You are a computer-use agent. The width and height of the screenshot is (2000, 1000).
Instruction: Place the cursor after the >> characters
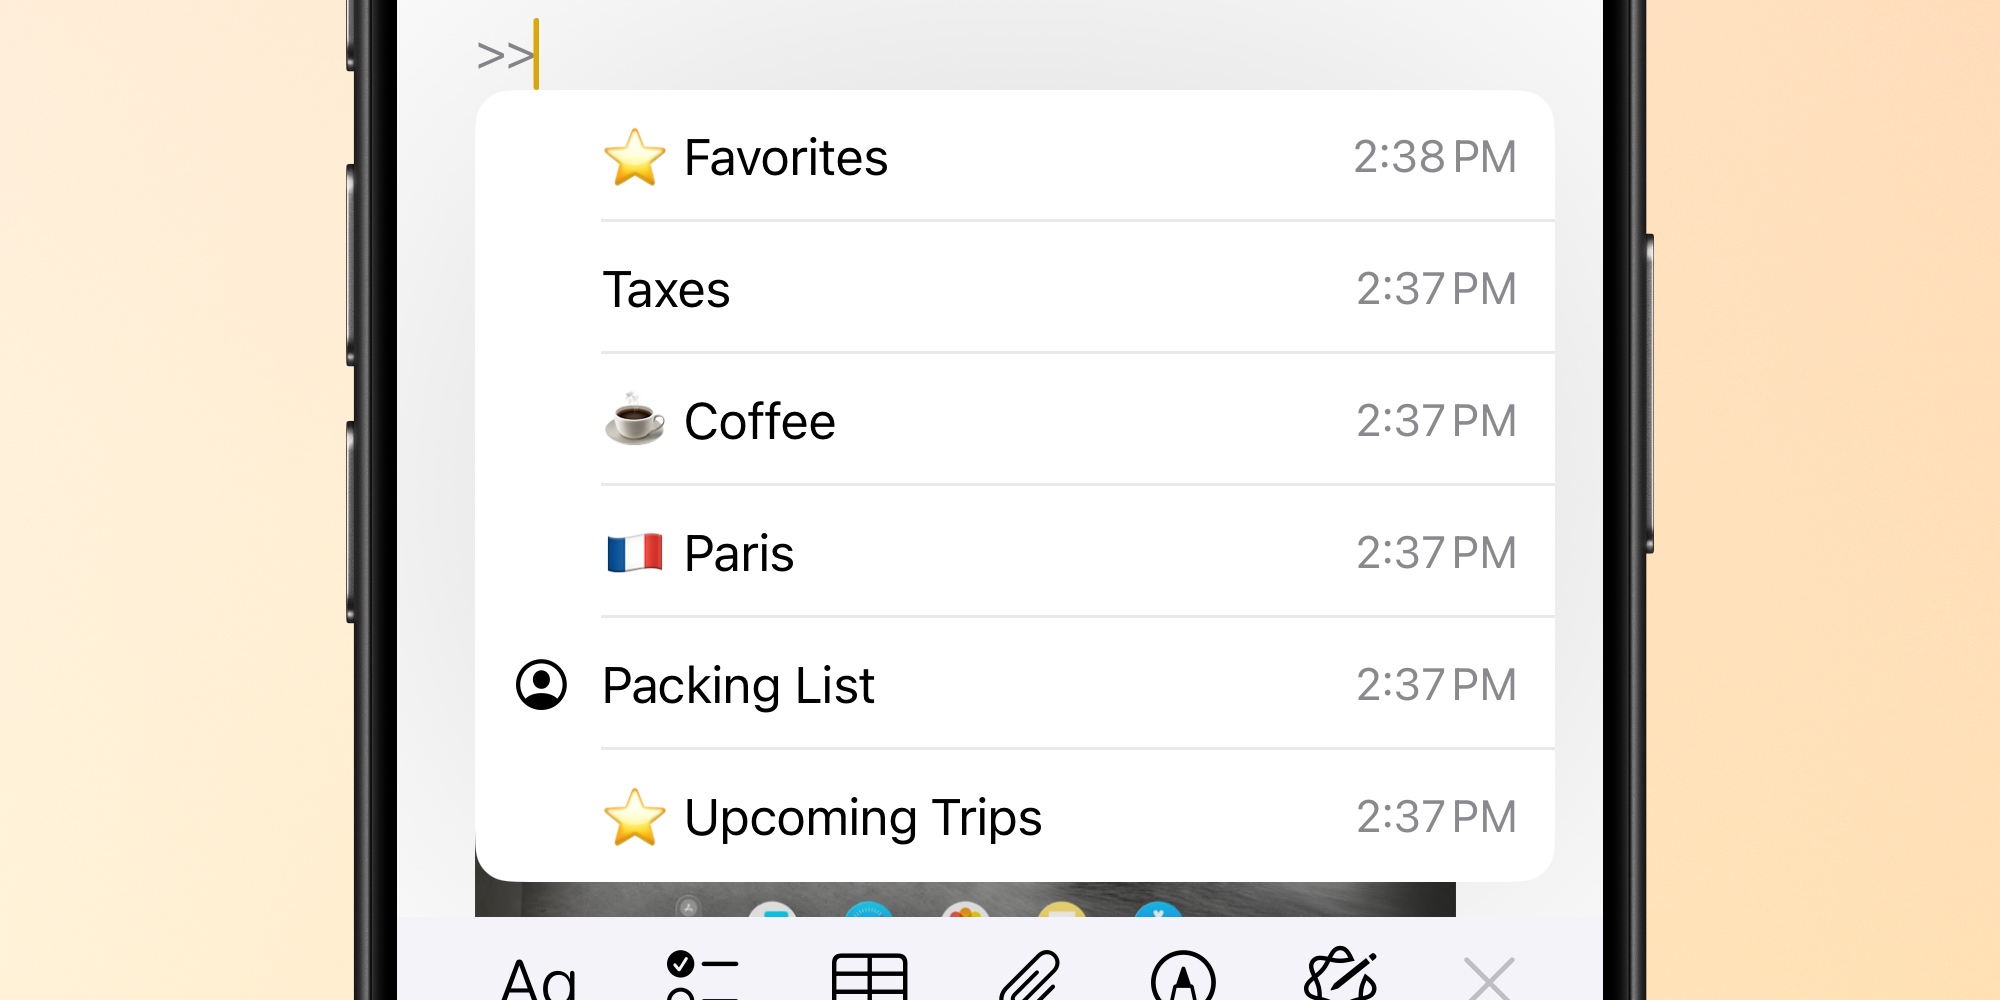(535, 48)
